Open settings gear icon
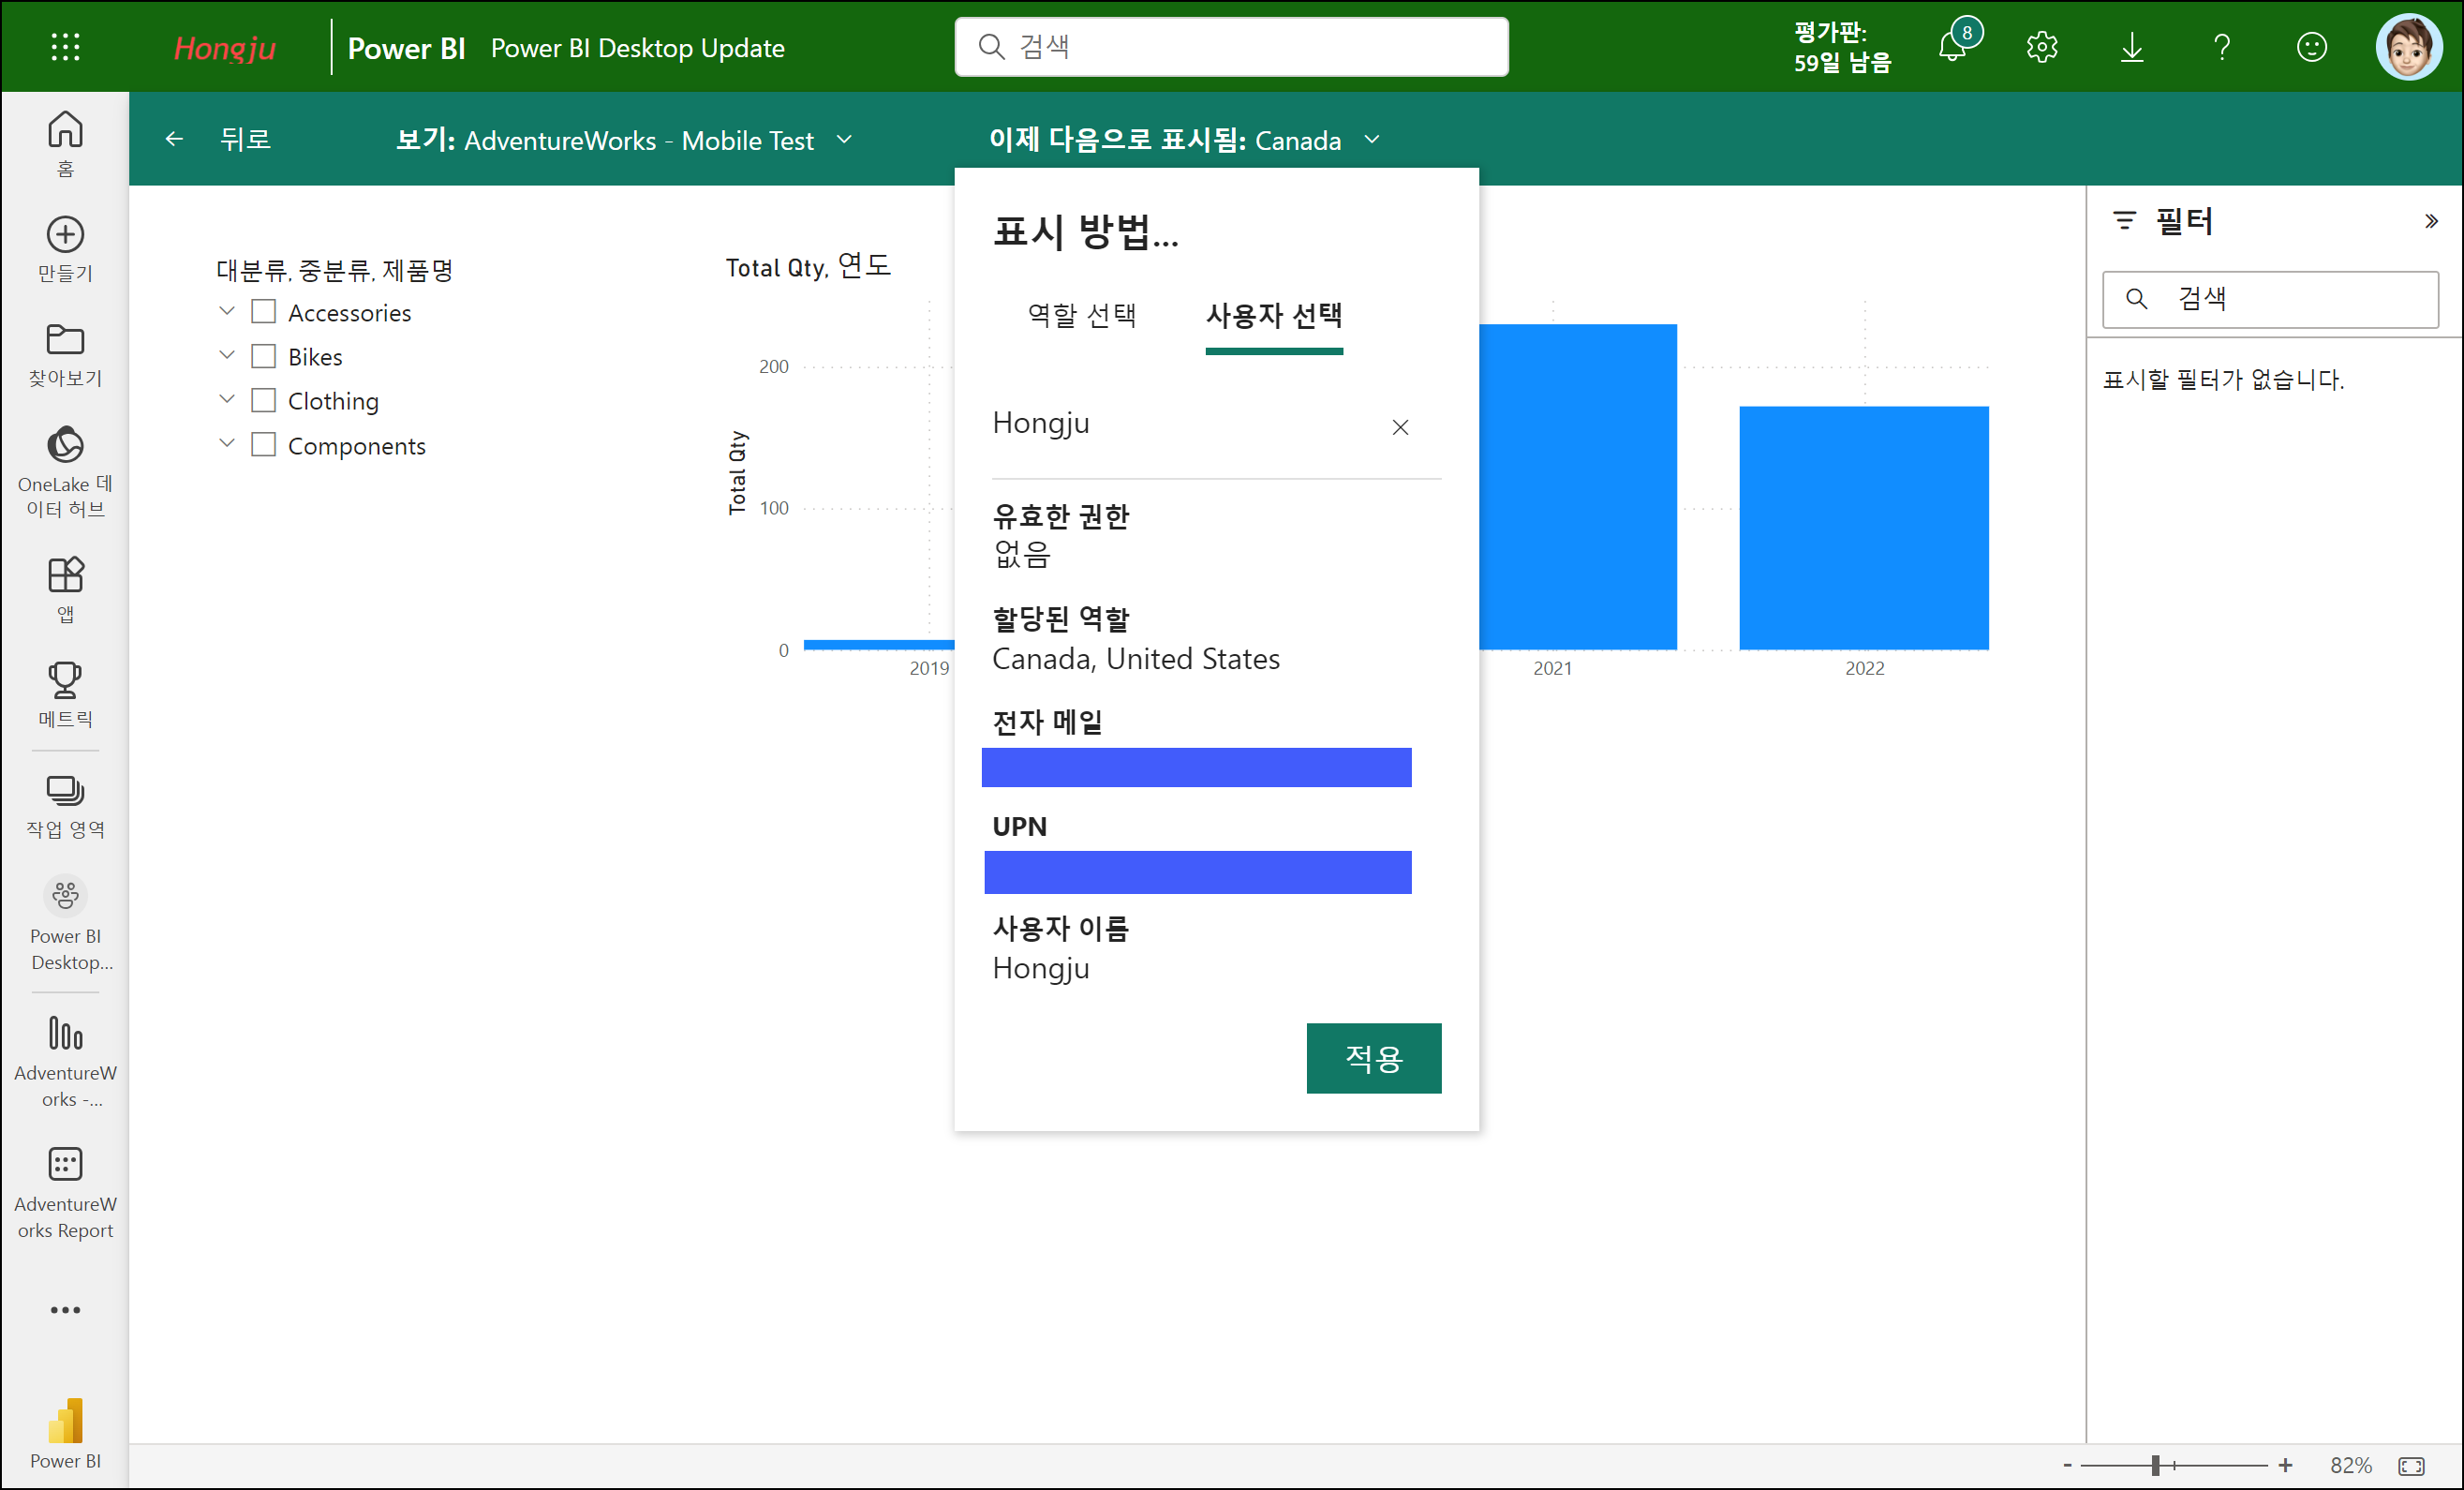This screenshot has width=2464, height=1490. pyautogui.click(x=2041, y=47)
